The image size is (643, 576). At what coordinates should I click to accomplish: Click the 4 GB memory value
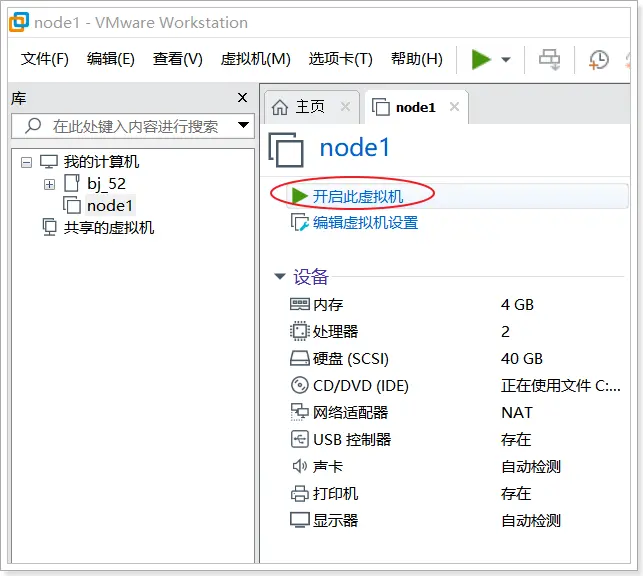(x=517, y=305)
